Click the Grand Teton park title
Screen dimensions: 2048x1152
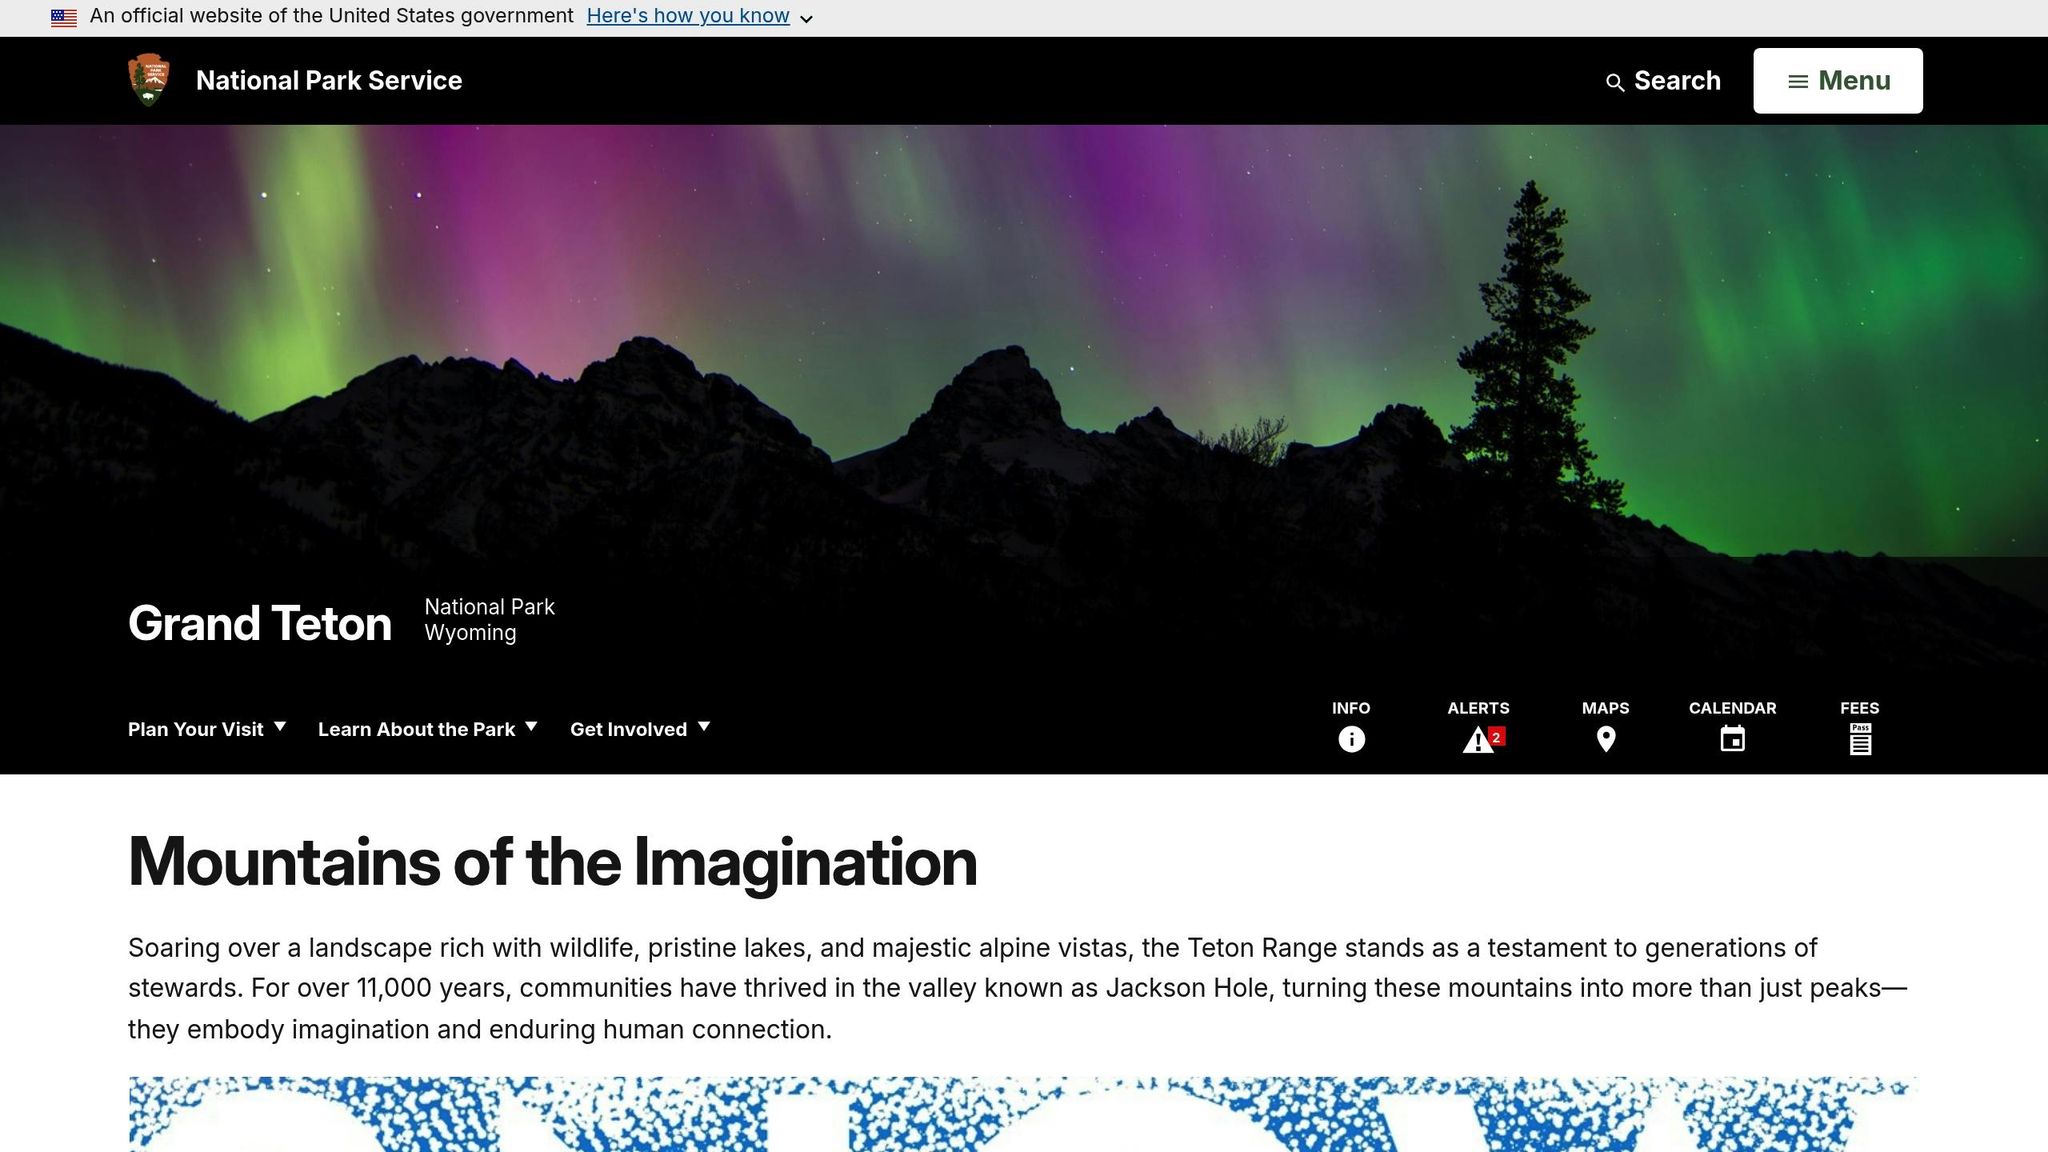[260, 623]
